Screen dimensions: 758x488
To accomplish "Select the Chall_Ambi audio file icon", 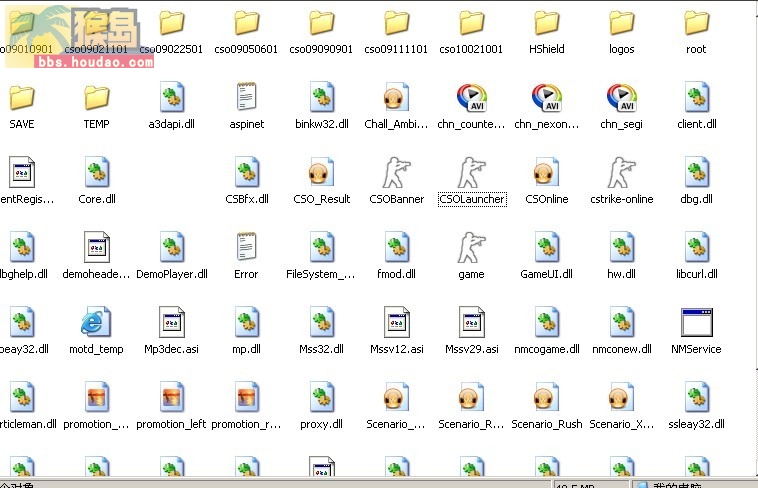I will (x=396, y=98).
